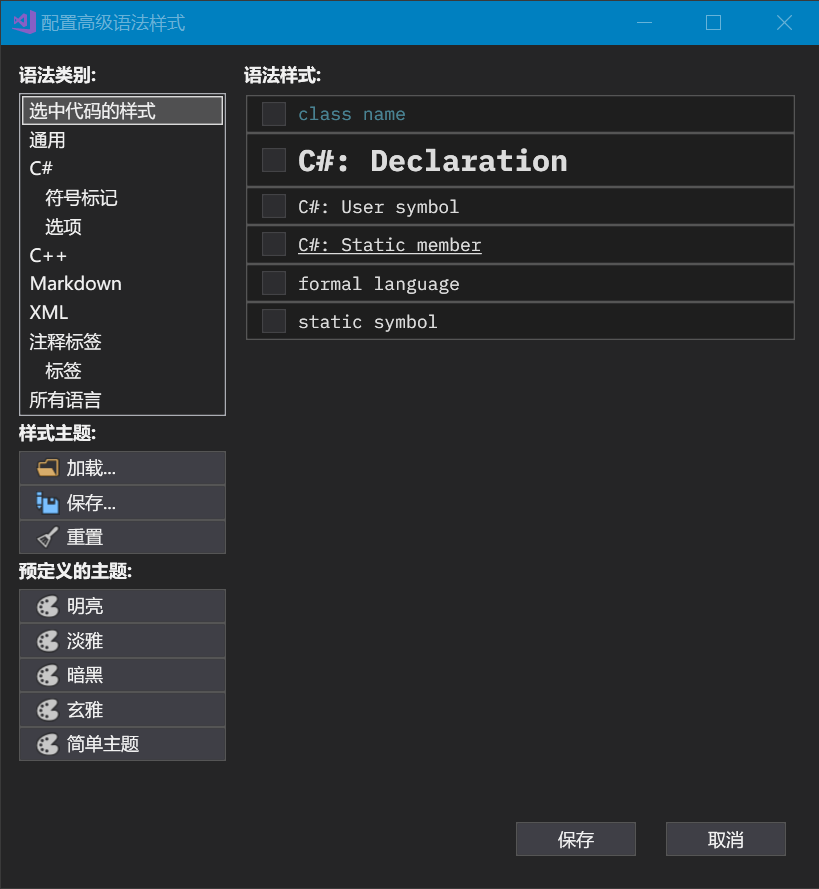Click the palette icon next to 玄雅
Image resolution: width=819 pixels, height=889 pixels.
pos(47,709)
